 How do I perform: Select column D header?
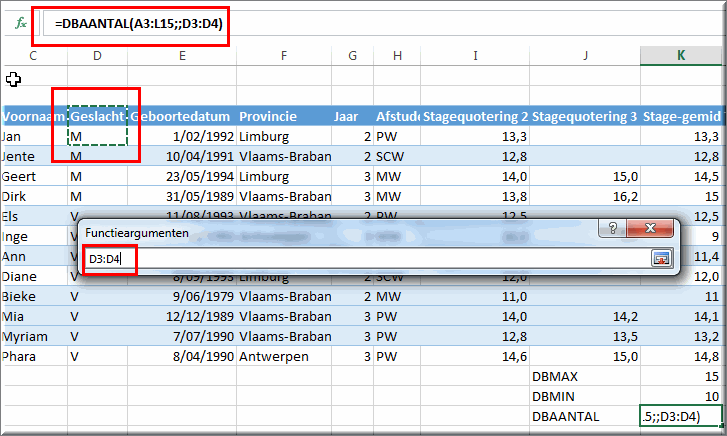pos(97,56)
